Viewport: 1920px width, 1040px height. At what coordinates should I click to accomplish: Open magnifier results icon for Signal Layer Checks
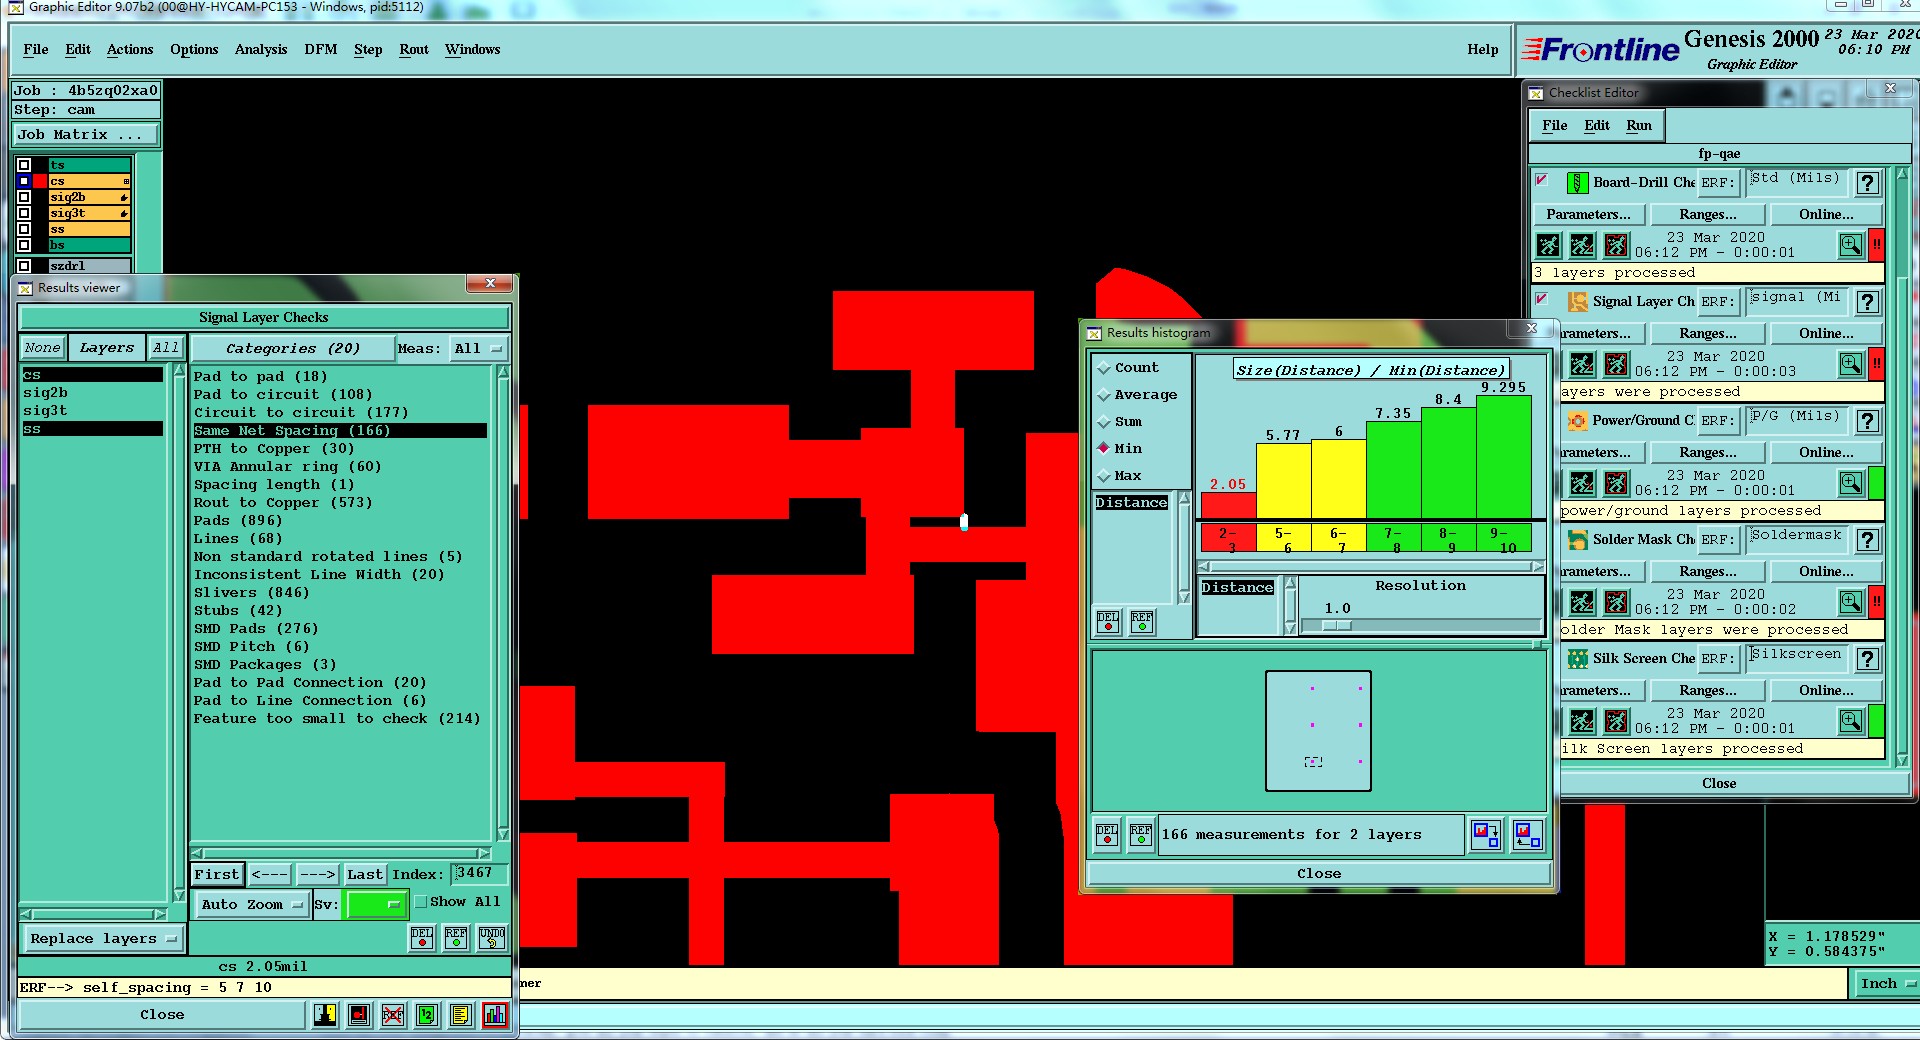(1851, 364)
